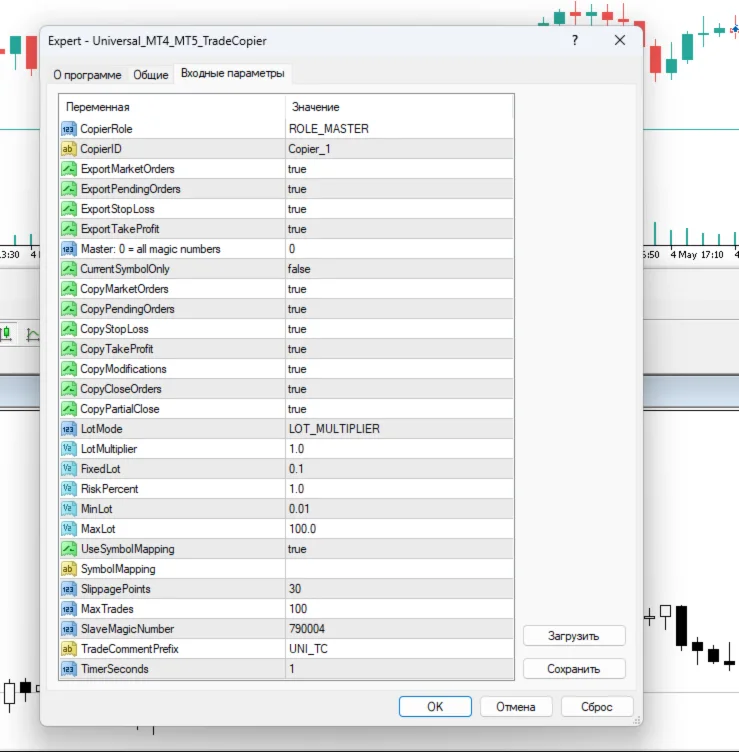Click the ExportPendingOrders boolean icon

pyautogui.click(x=69, y=189)
